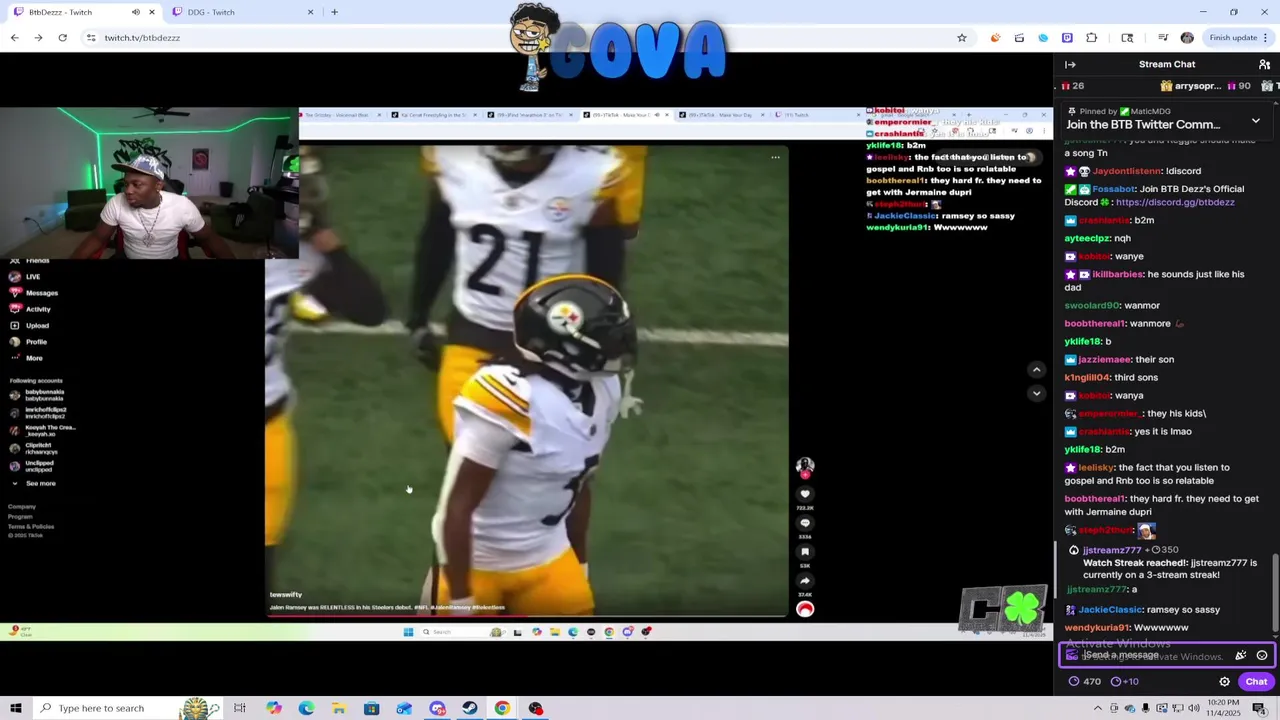The width and height of the screenshot is (1280, 720).
Task: Go forward in browser history
Action: tap(38, 38)
